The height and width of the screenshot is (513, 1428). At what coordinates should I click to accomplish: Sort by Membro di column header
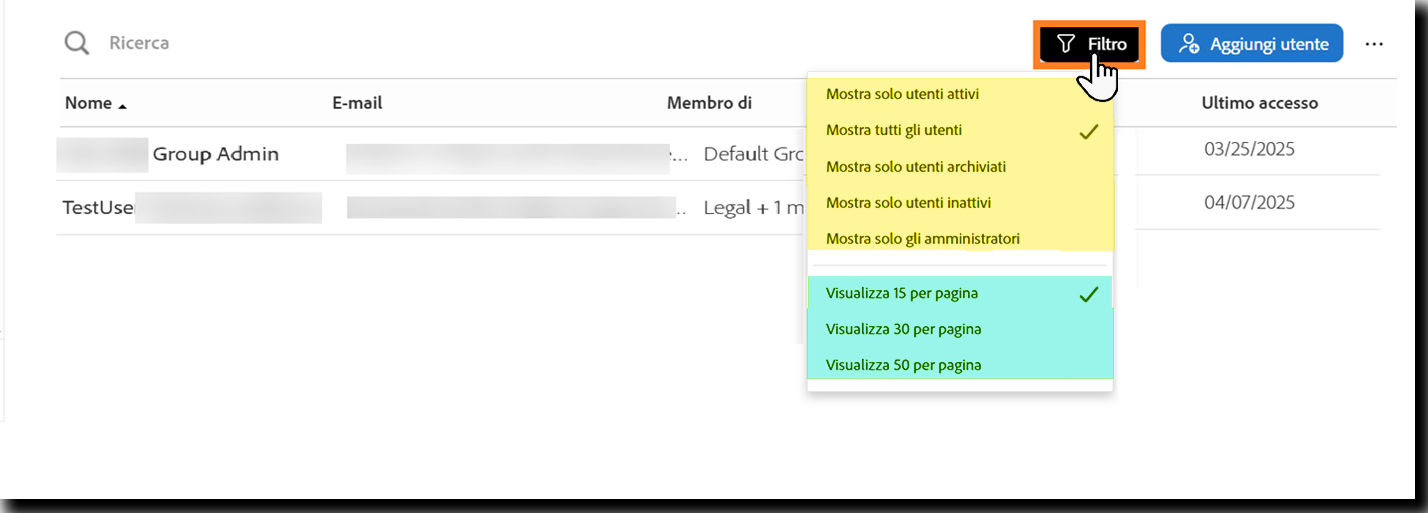709,103
